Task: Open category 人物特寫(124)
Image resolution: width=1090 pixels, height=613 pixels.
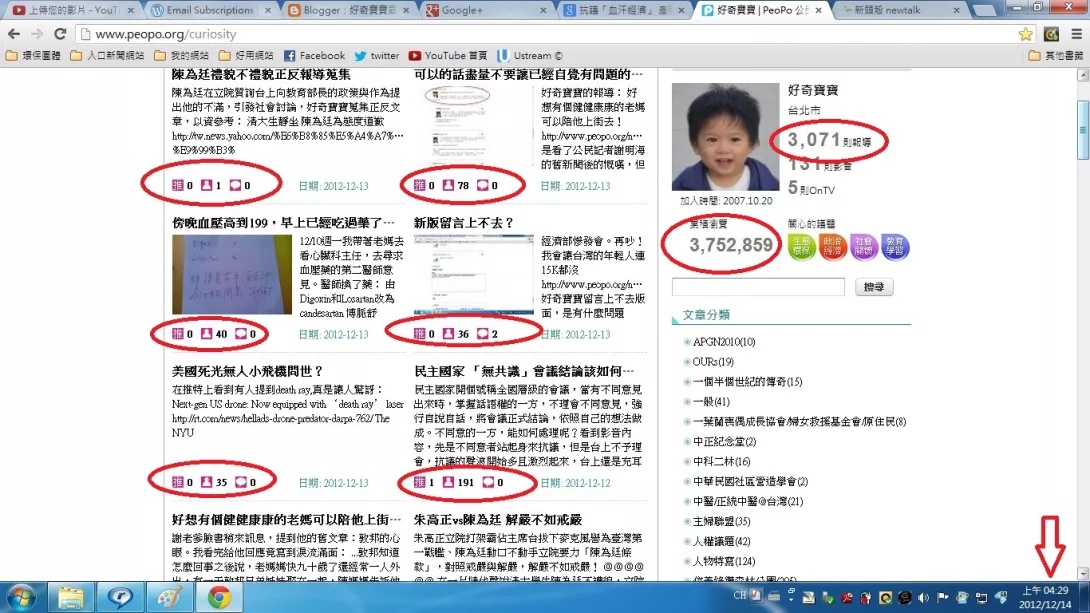Action: [x=724, y=561]
